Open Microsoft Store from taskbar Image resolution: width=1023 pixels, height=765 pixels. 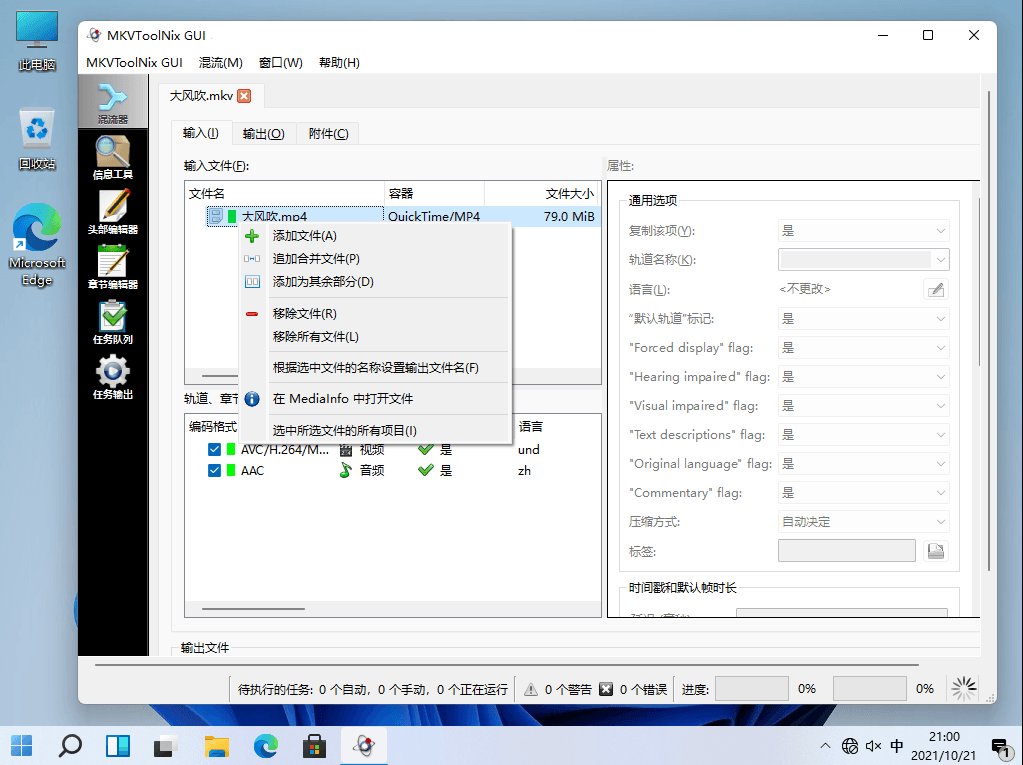[314, 745]
